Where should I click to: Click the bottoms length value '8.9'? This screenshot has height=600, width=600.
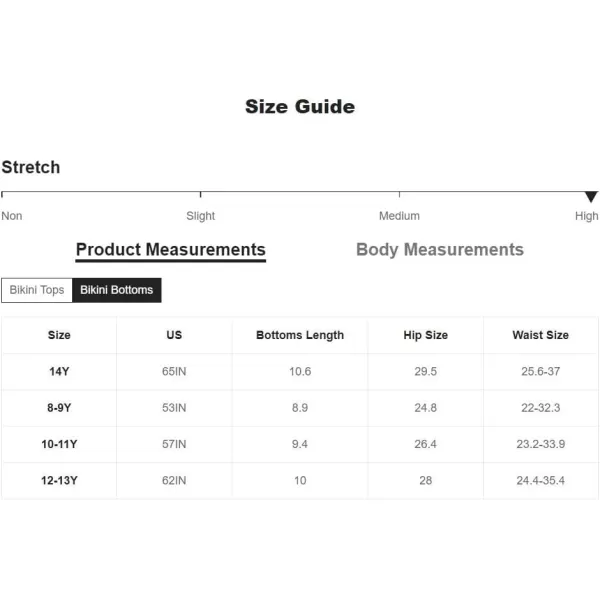point(300,408)
